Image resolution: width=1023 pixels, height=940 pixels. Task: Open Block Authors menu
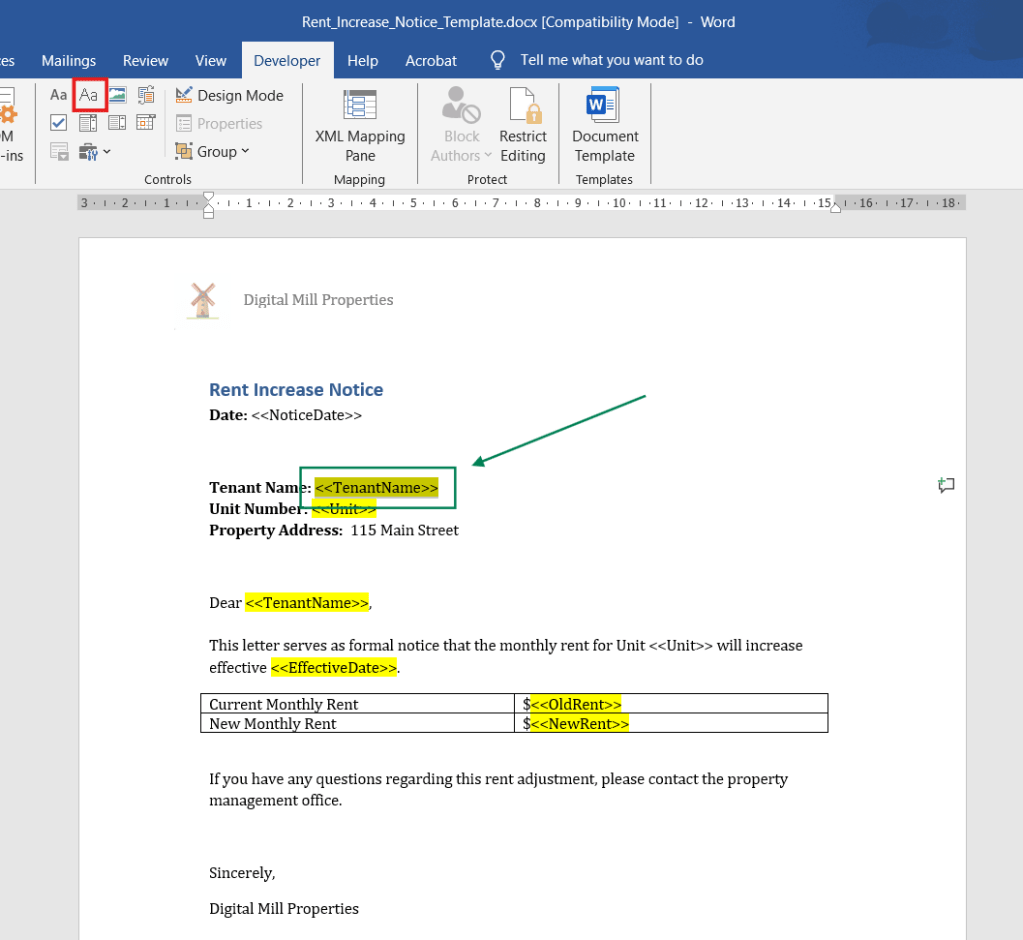tap(461, 126)
